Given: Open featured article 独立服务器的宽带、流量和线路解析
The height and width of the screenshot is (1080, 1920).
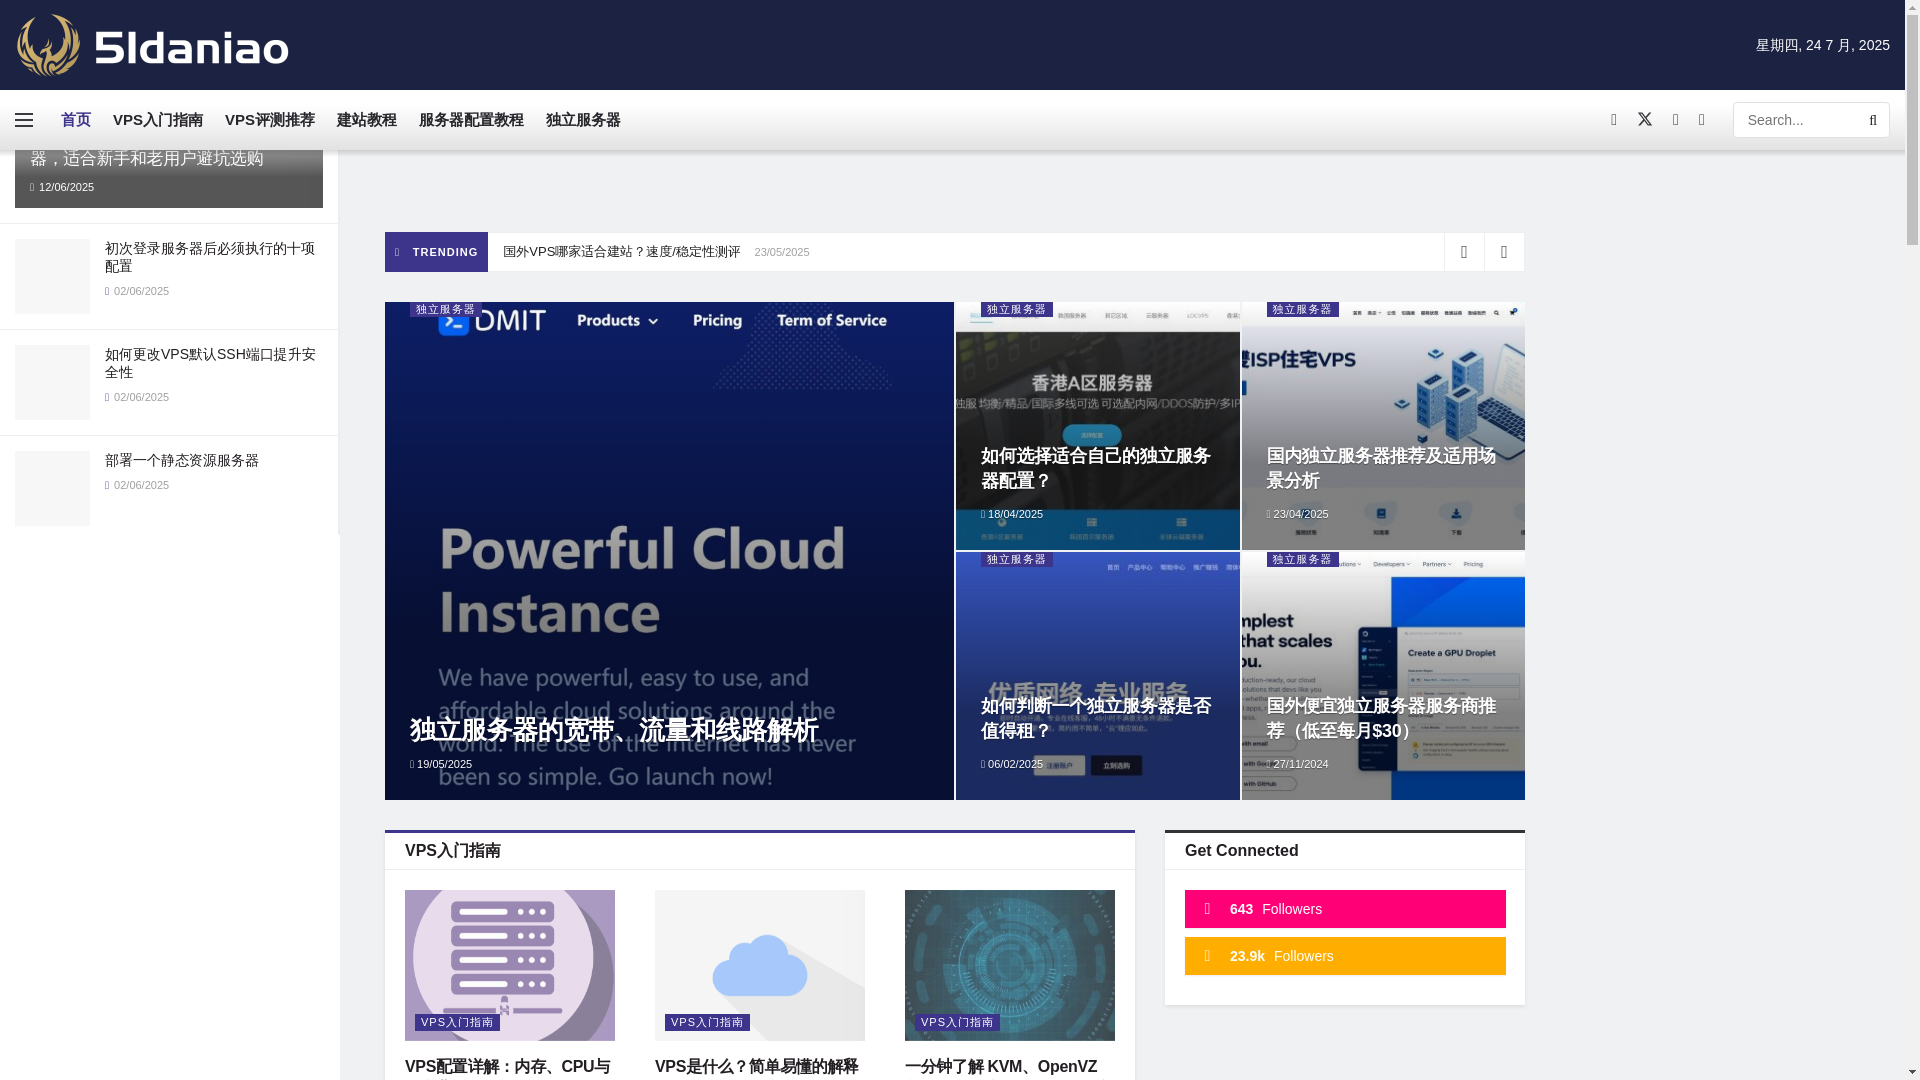Looking at the screenshot, I should point(614,730).
